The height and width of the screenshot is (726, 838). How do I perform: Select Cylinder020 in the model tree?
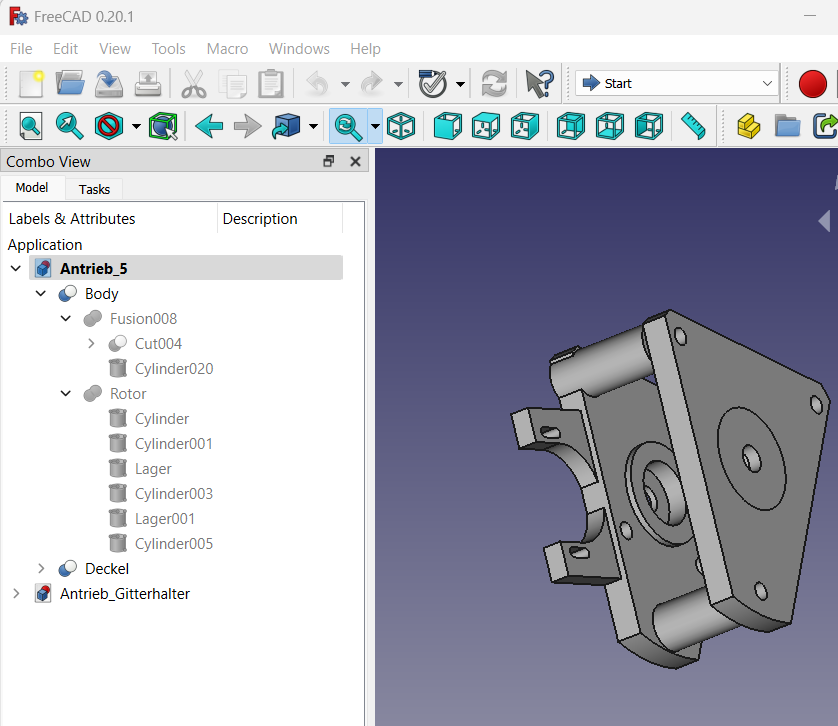(x=174, y=368)
